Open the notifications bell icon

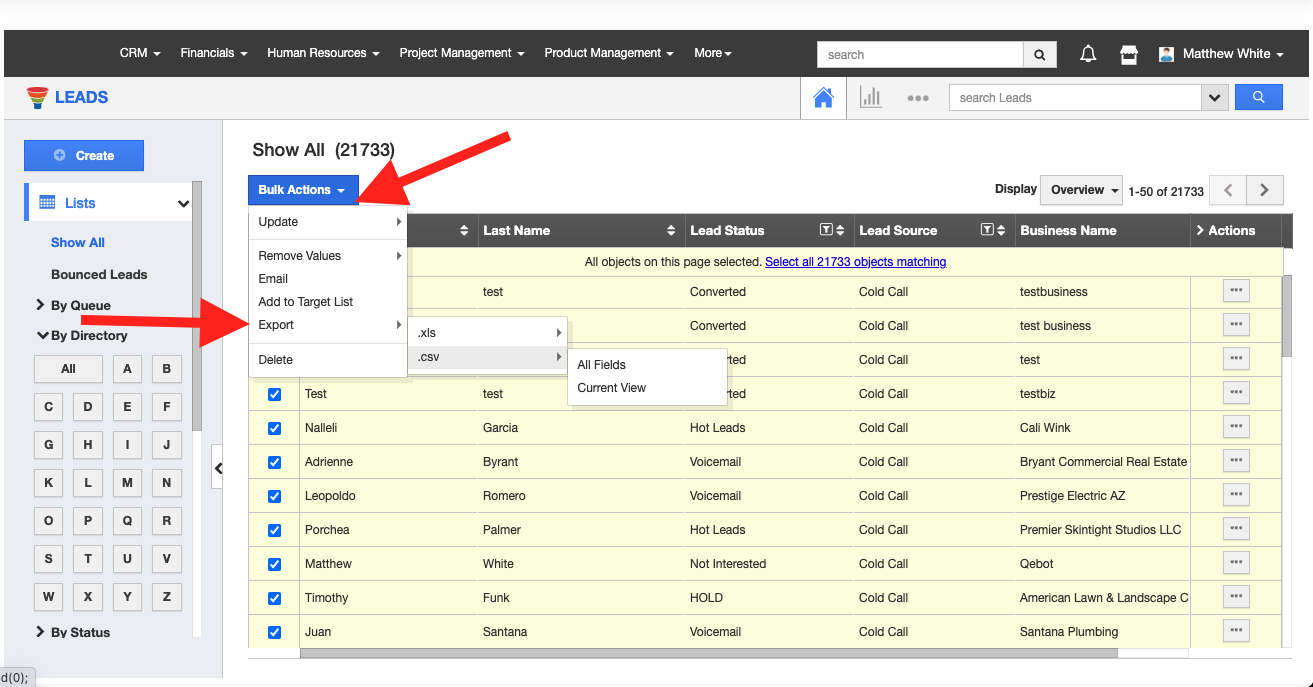coord(1088,54)
